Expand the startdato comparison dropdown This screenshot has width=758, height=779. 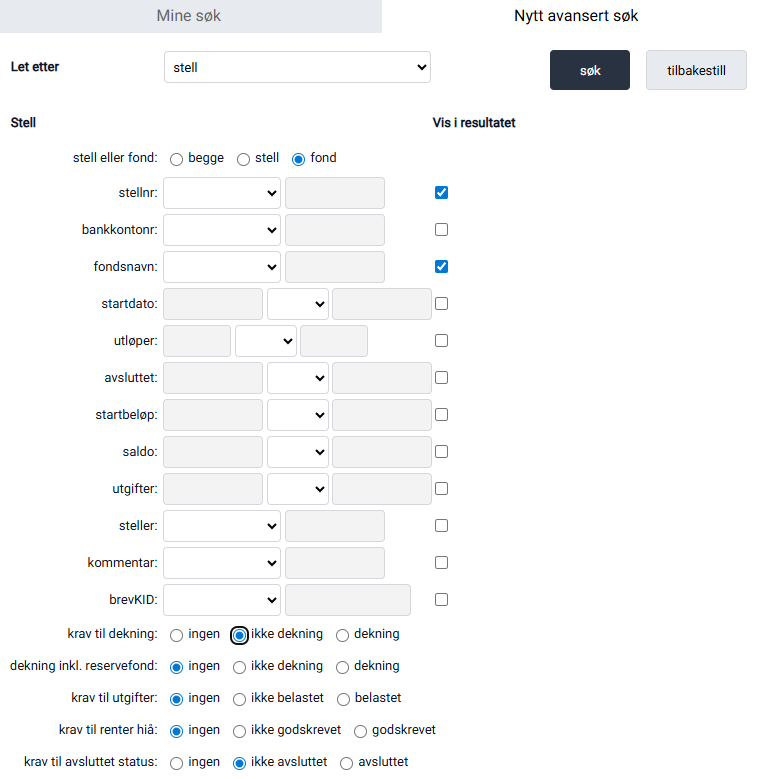(297, 304)
